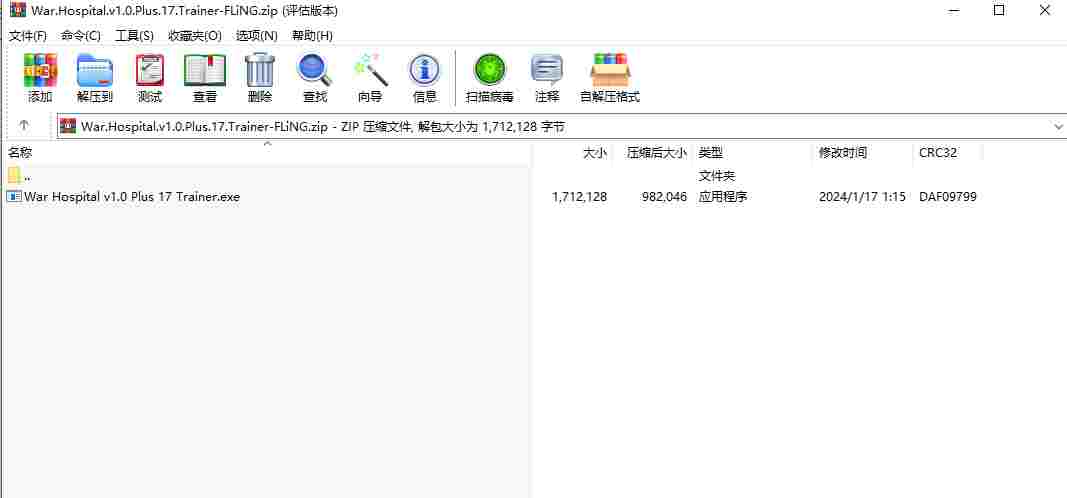Click 自解压格式 (SFX) toolbar icon
This screenshot has width=1067, height=498.
click(x=610, y=71)
